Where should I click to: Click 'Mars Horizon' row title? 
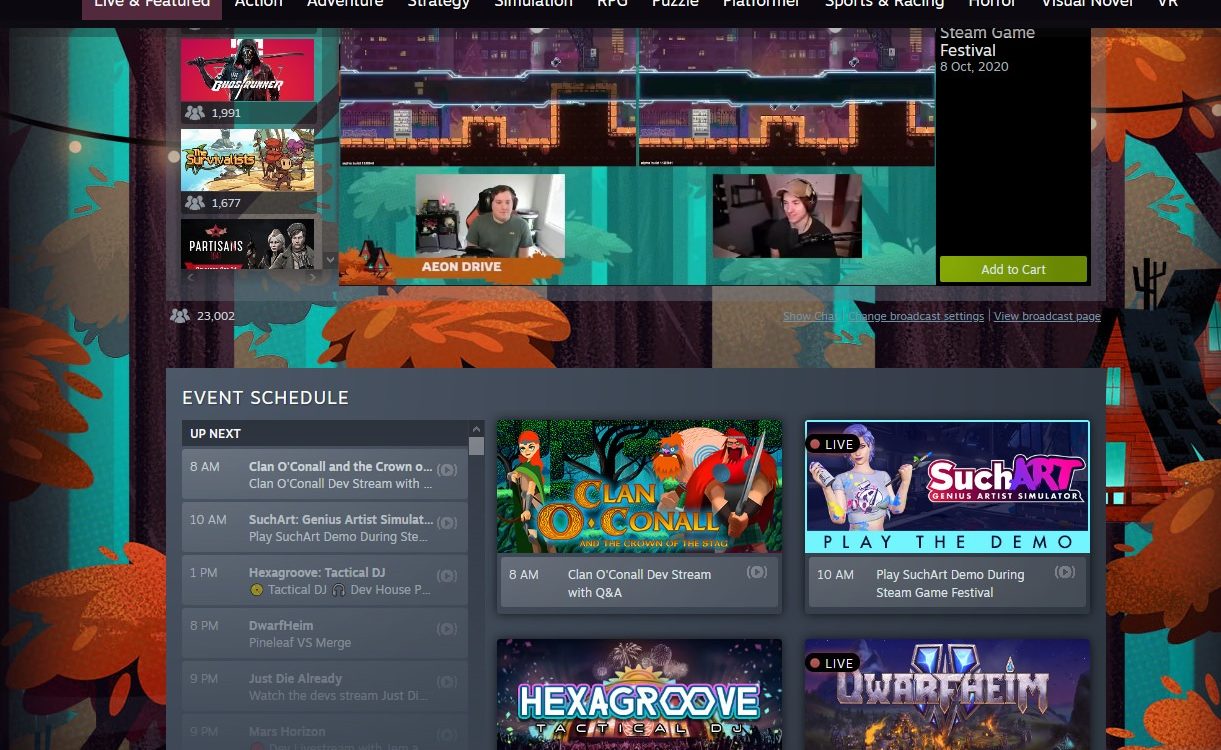[287, 732]
